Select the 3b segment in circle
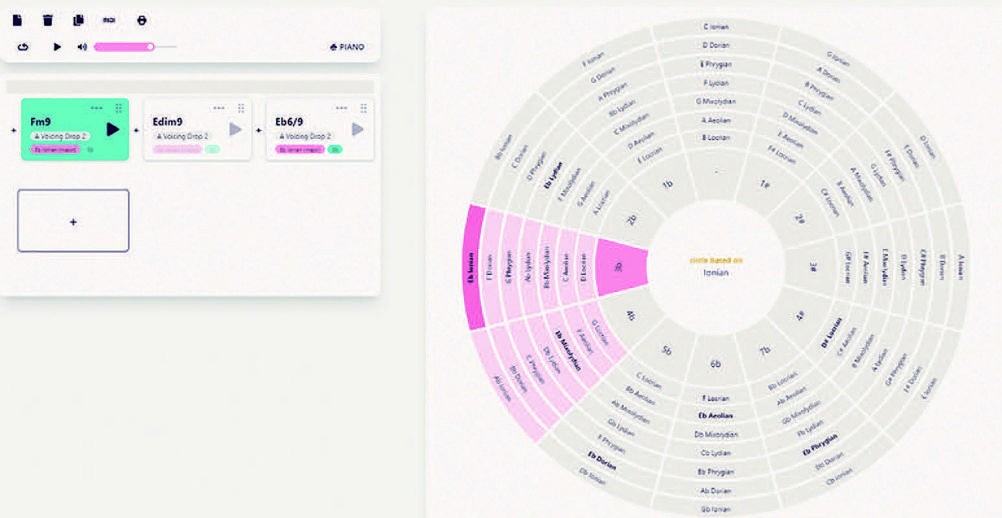This screenshot has width=1002, height=518. pos(621,268)
